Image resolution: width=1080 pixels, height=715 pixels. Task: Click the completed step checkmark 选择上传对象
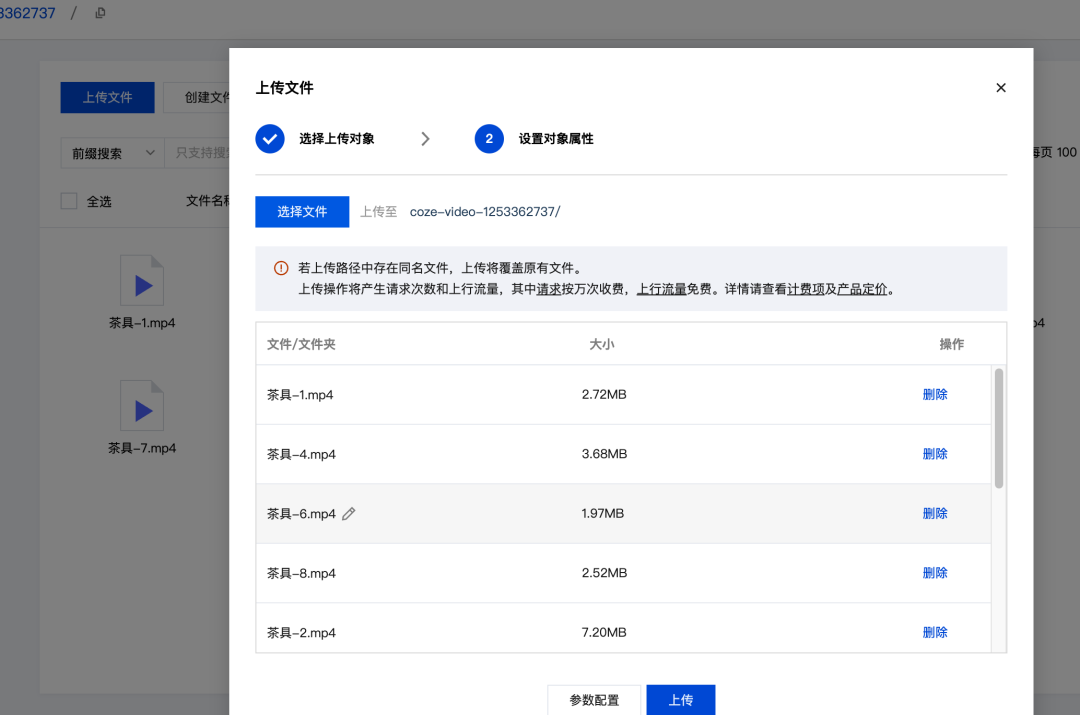[x=270, y=139]
